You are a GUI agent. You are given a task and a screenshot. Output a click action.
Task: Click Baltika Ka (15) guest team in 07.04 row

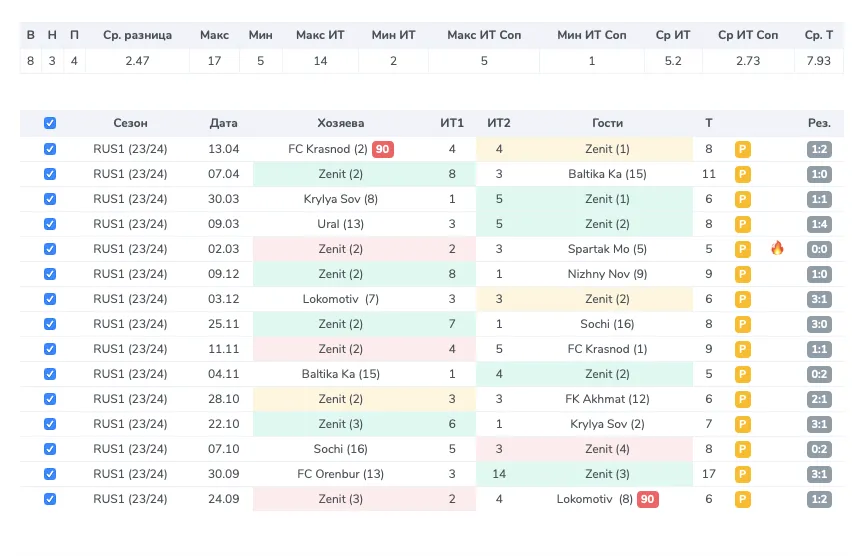[607, 174]
